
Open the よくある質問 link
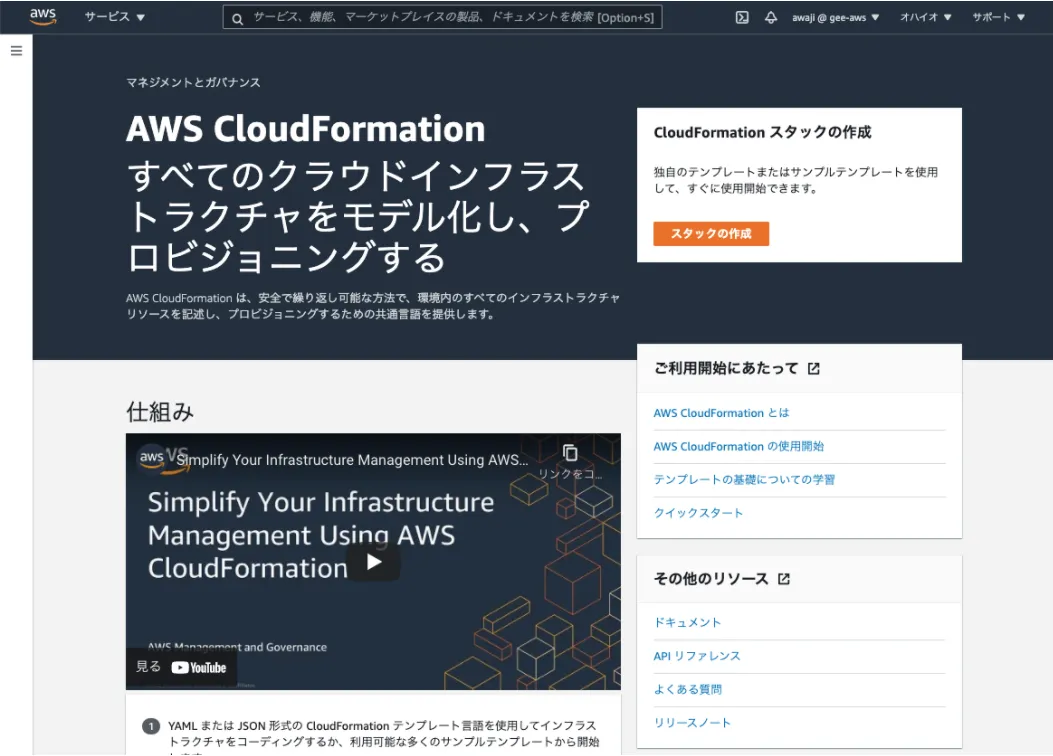(688, 690)
